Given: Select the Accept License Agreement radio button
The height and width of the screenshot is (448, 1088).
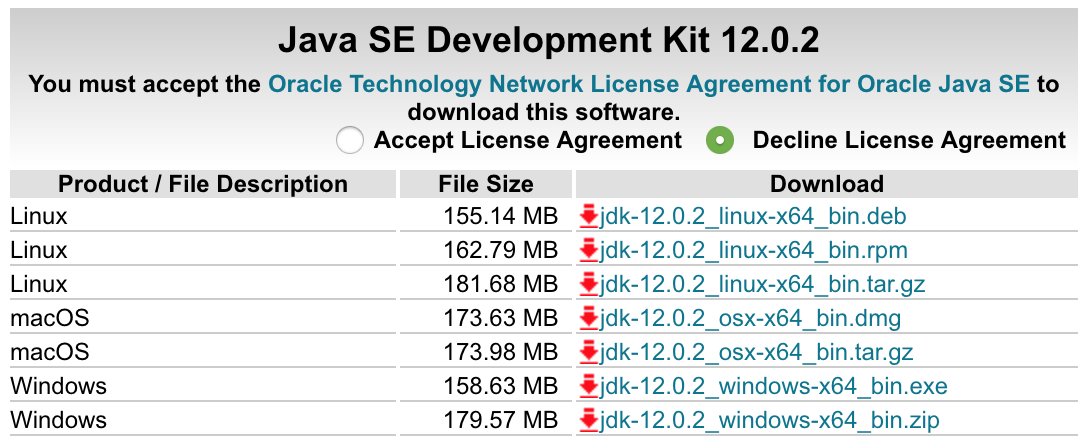Looking at the screenshot, I should [x=349, y=141].
